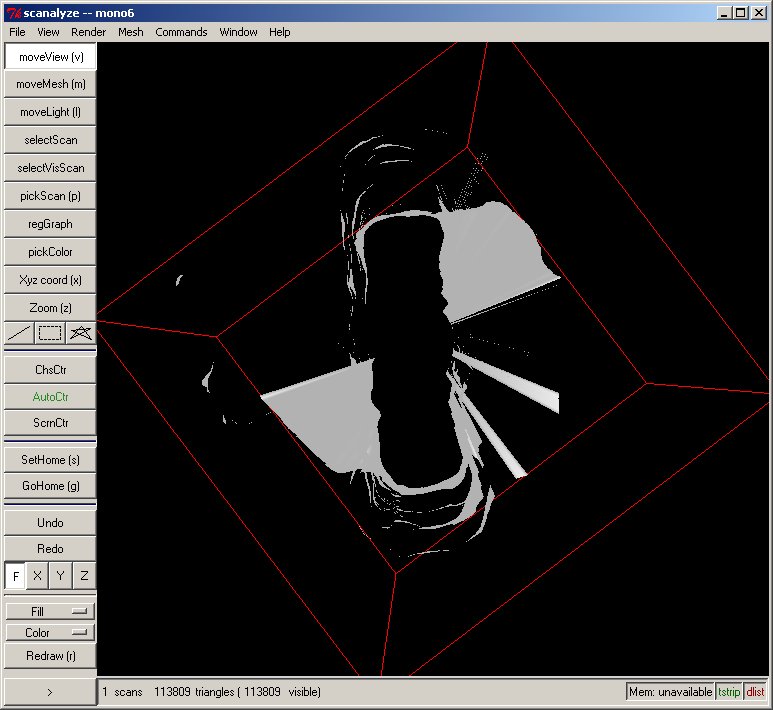
Task: Select the line selection tool icon
Action: (x=19, y=333)
